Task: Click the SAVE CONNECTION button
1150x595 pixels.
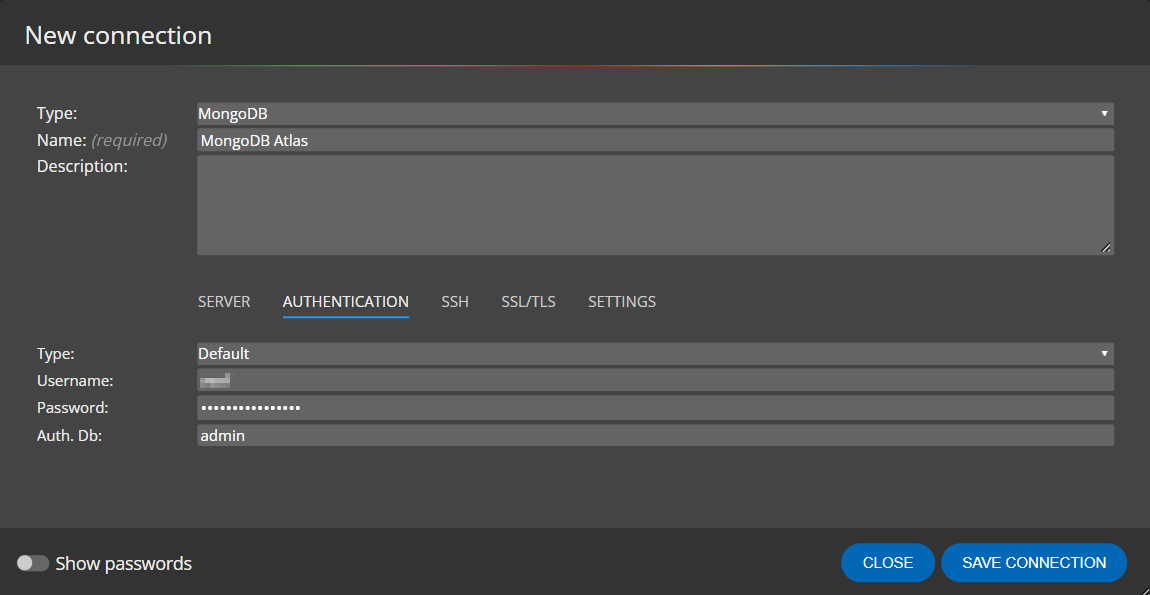Action: (1034, 562)
